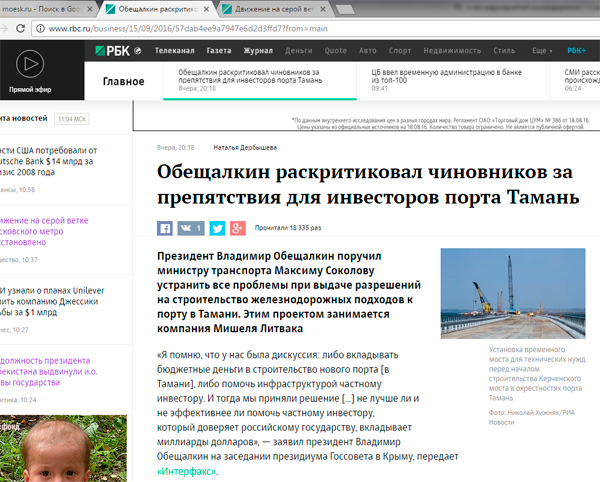Switch to the moesk.ru search tab
The height and width of the screenshot is (482, 600).
click(x=45, y=8)
